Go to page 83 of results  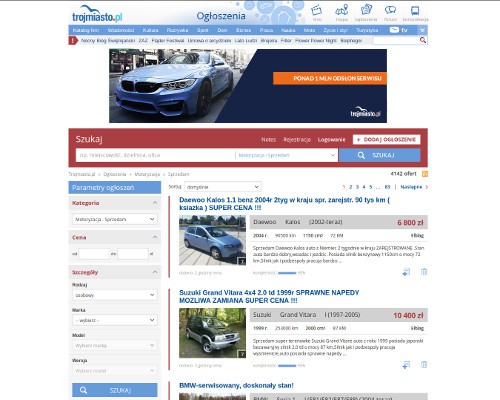click(387, 187)
